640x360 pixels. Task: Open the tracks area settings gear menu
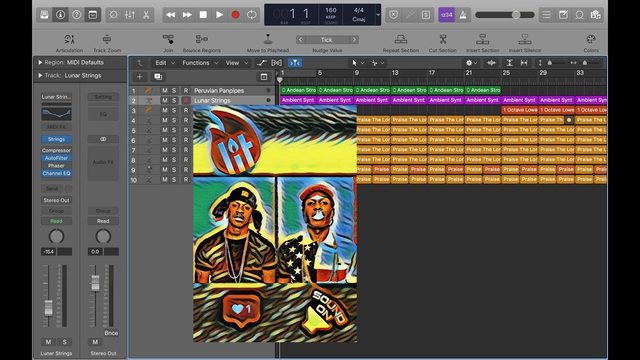[x=471, y=63]
